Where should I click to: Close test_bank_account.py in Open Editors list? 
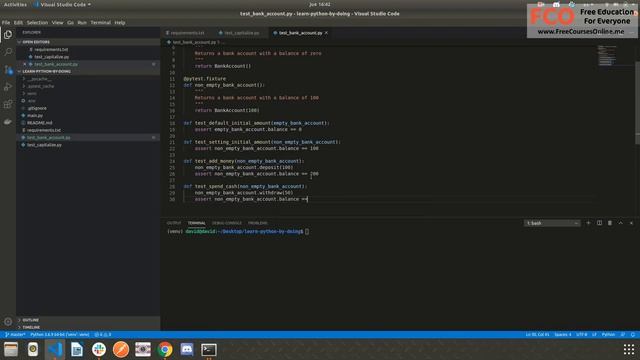point(25,64)
